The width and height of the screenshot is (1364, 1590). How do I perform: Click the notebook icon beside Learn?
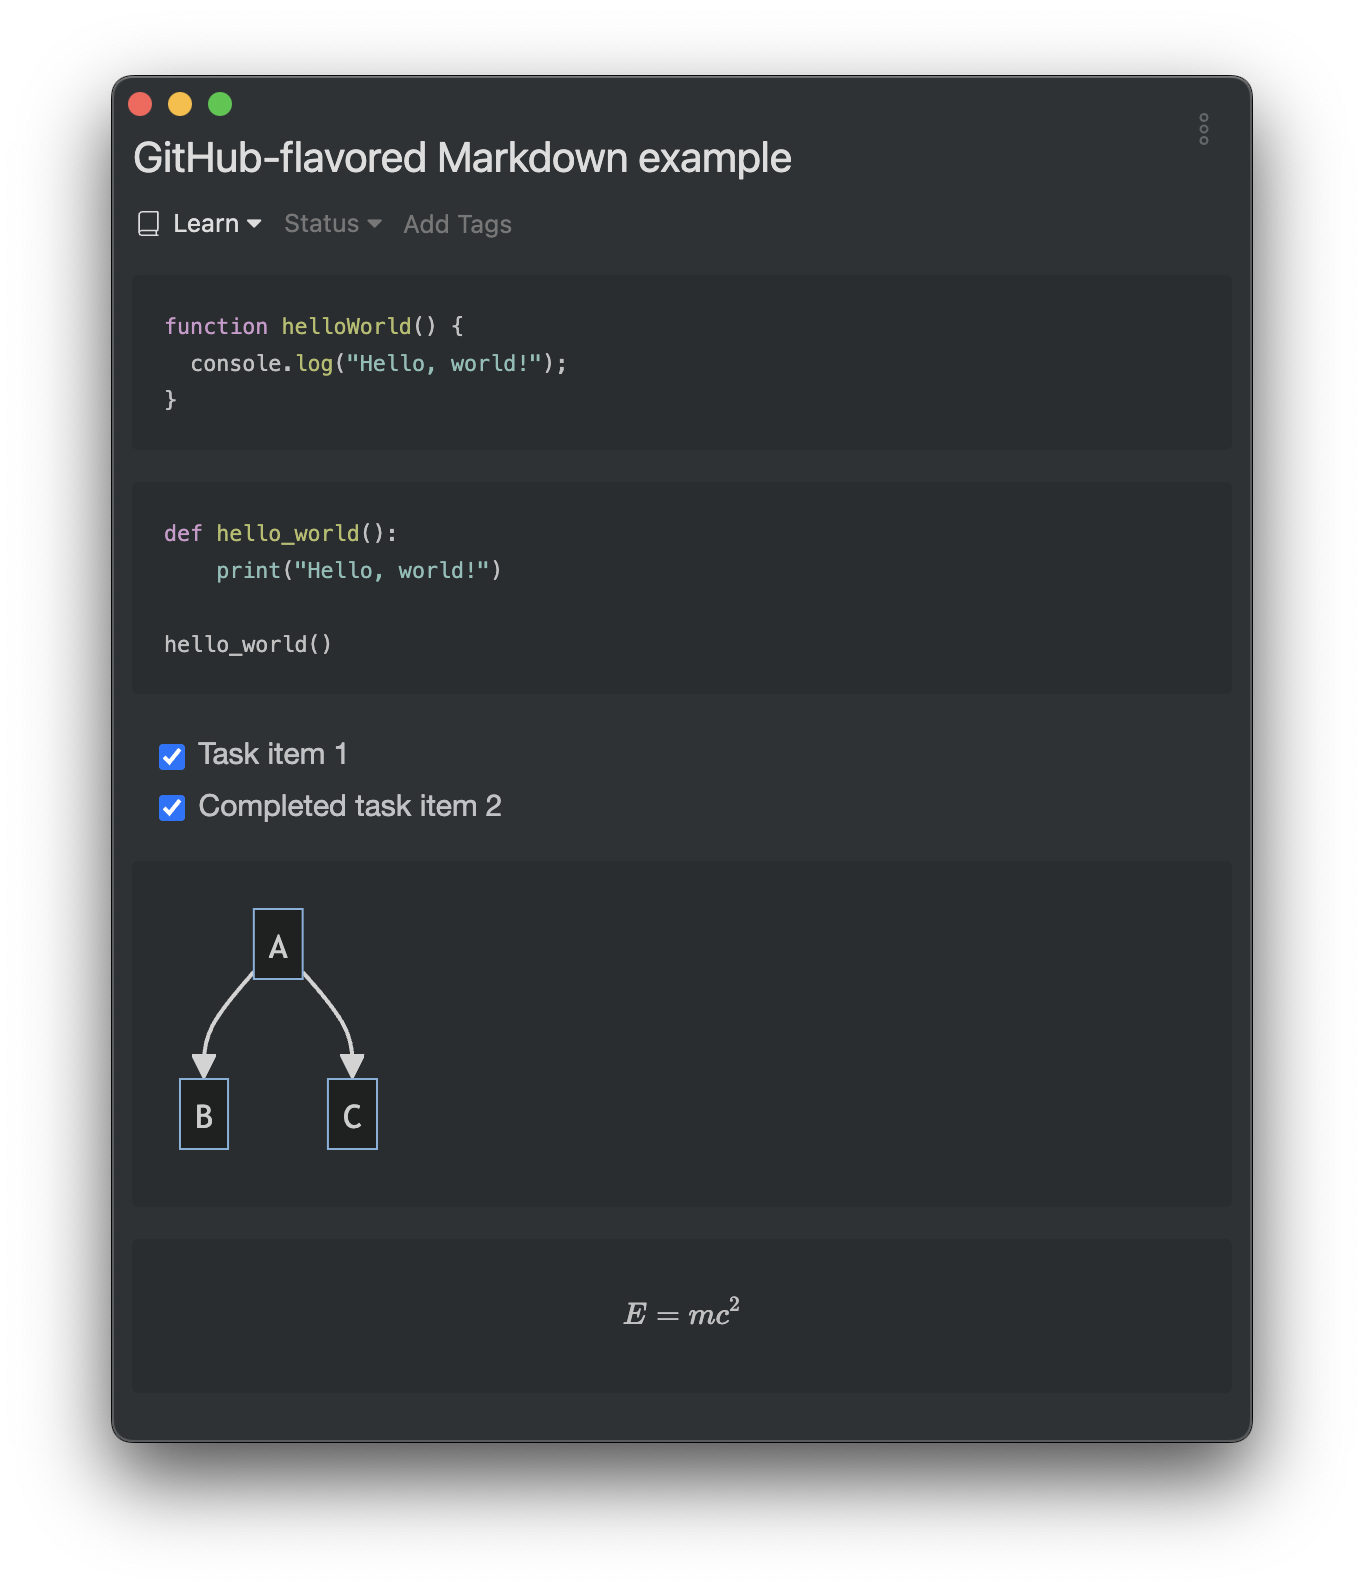(x=148, y=224)
